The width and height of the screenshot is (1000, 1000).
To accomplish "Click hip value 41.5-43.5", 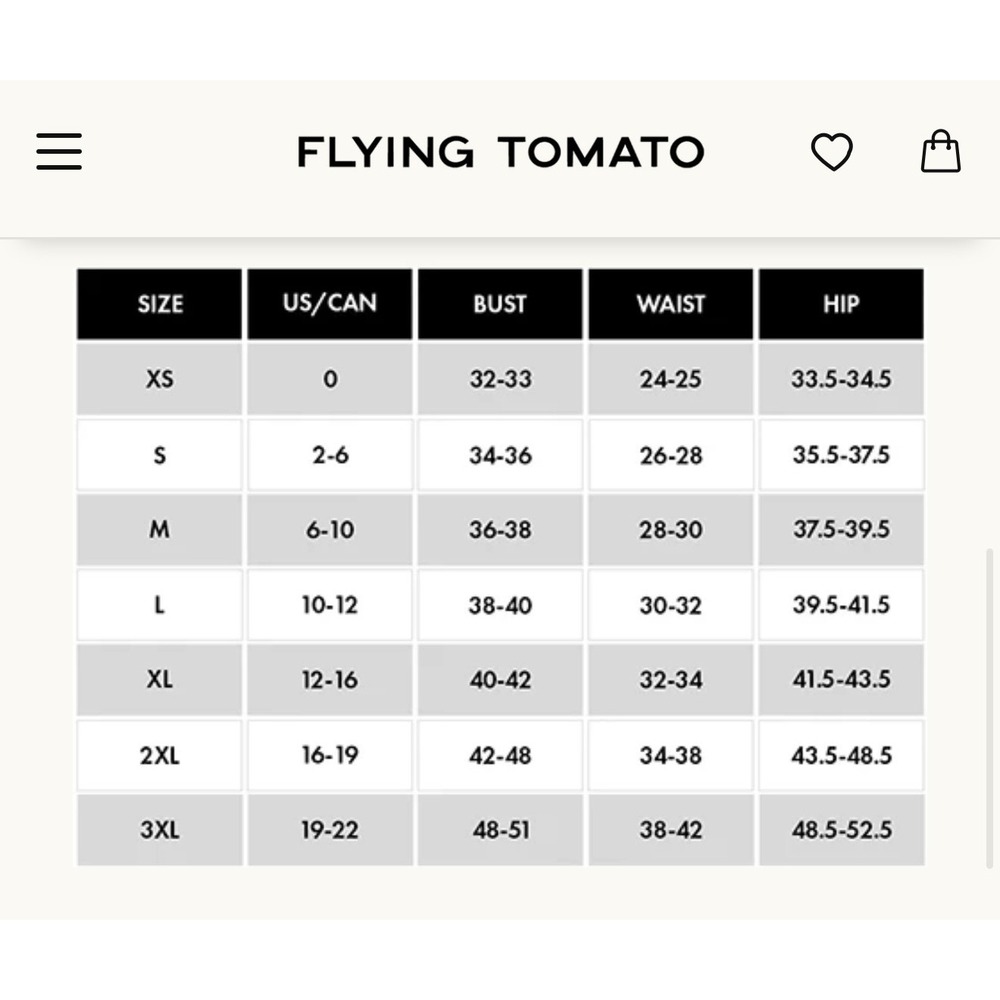I will point(841,680).
